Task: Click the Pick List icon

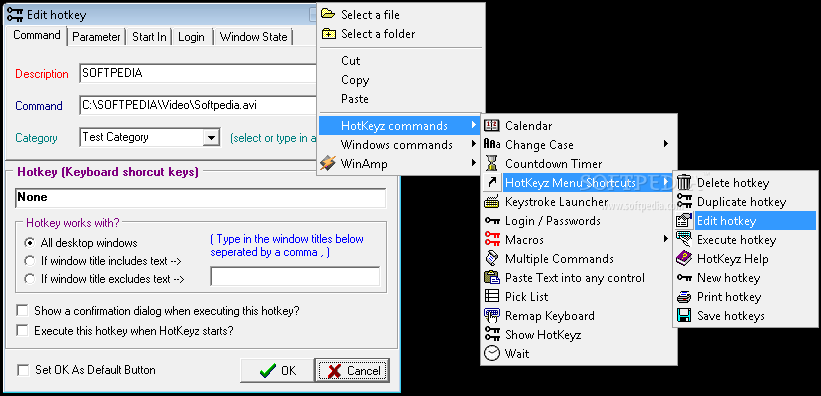Action: click(x=492, y=296)
